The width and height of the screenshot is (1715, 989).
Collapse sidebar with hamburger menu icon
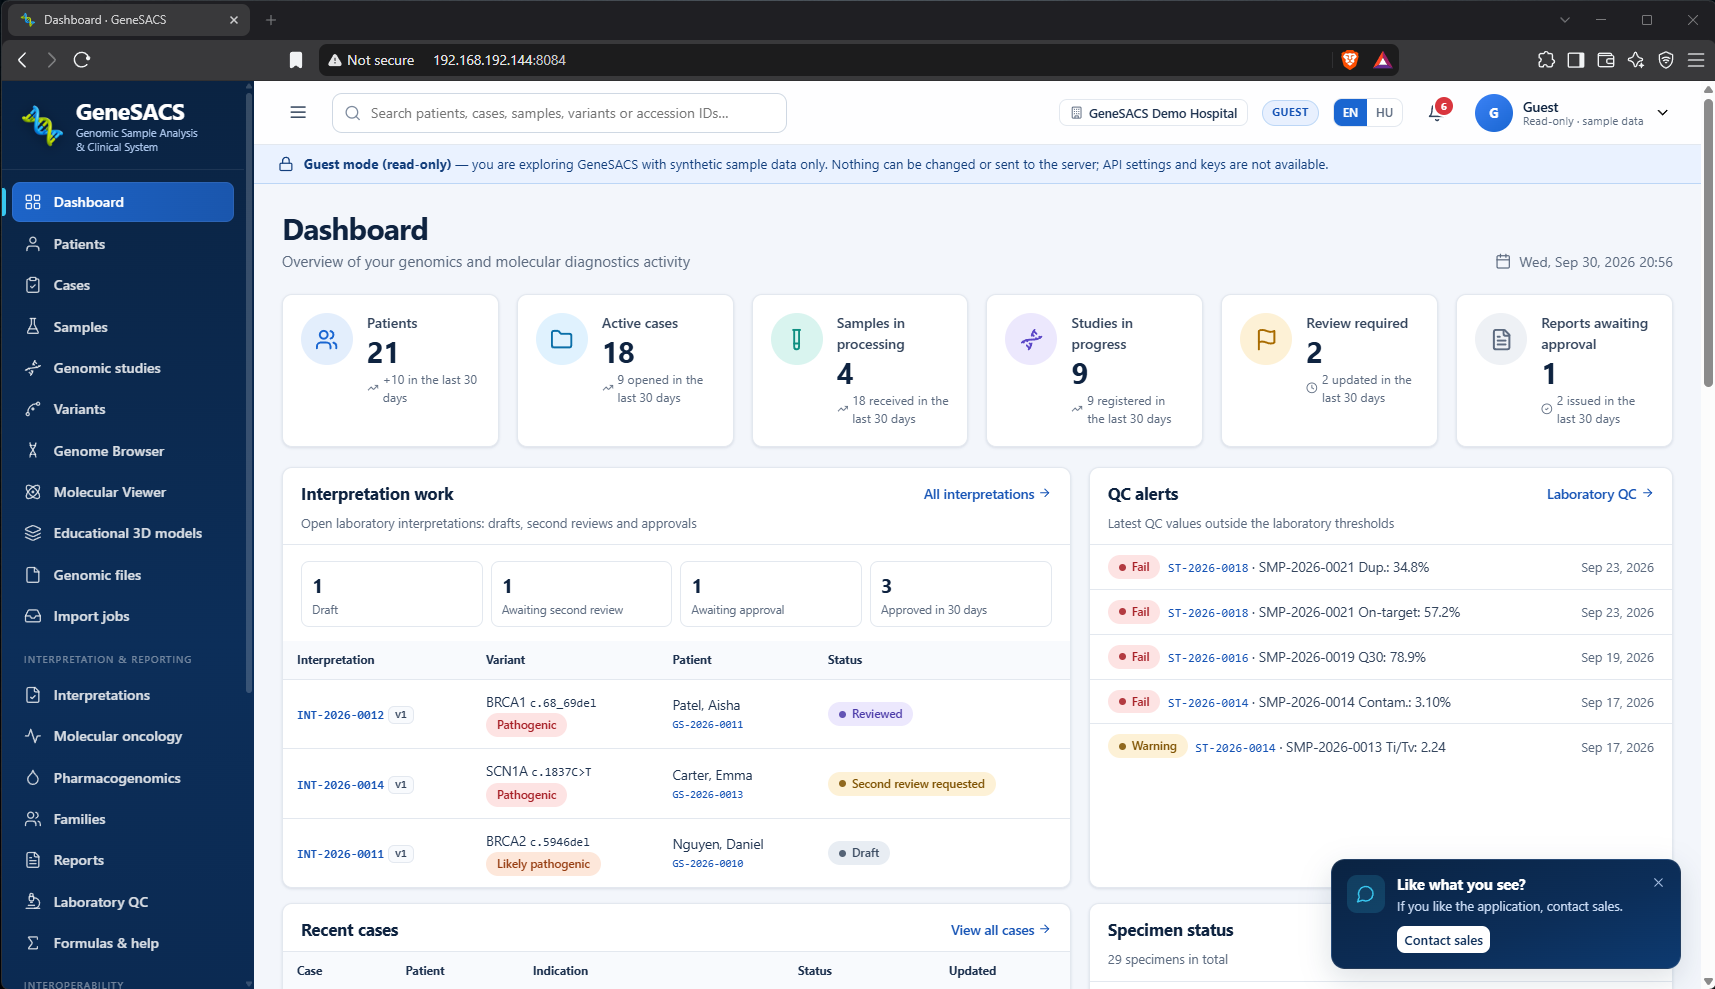coord(298,113)
